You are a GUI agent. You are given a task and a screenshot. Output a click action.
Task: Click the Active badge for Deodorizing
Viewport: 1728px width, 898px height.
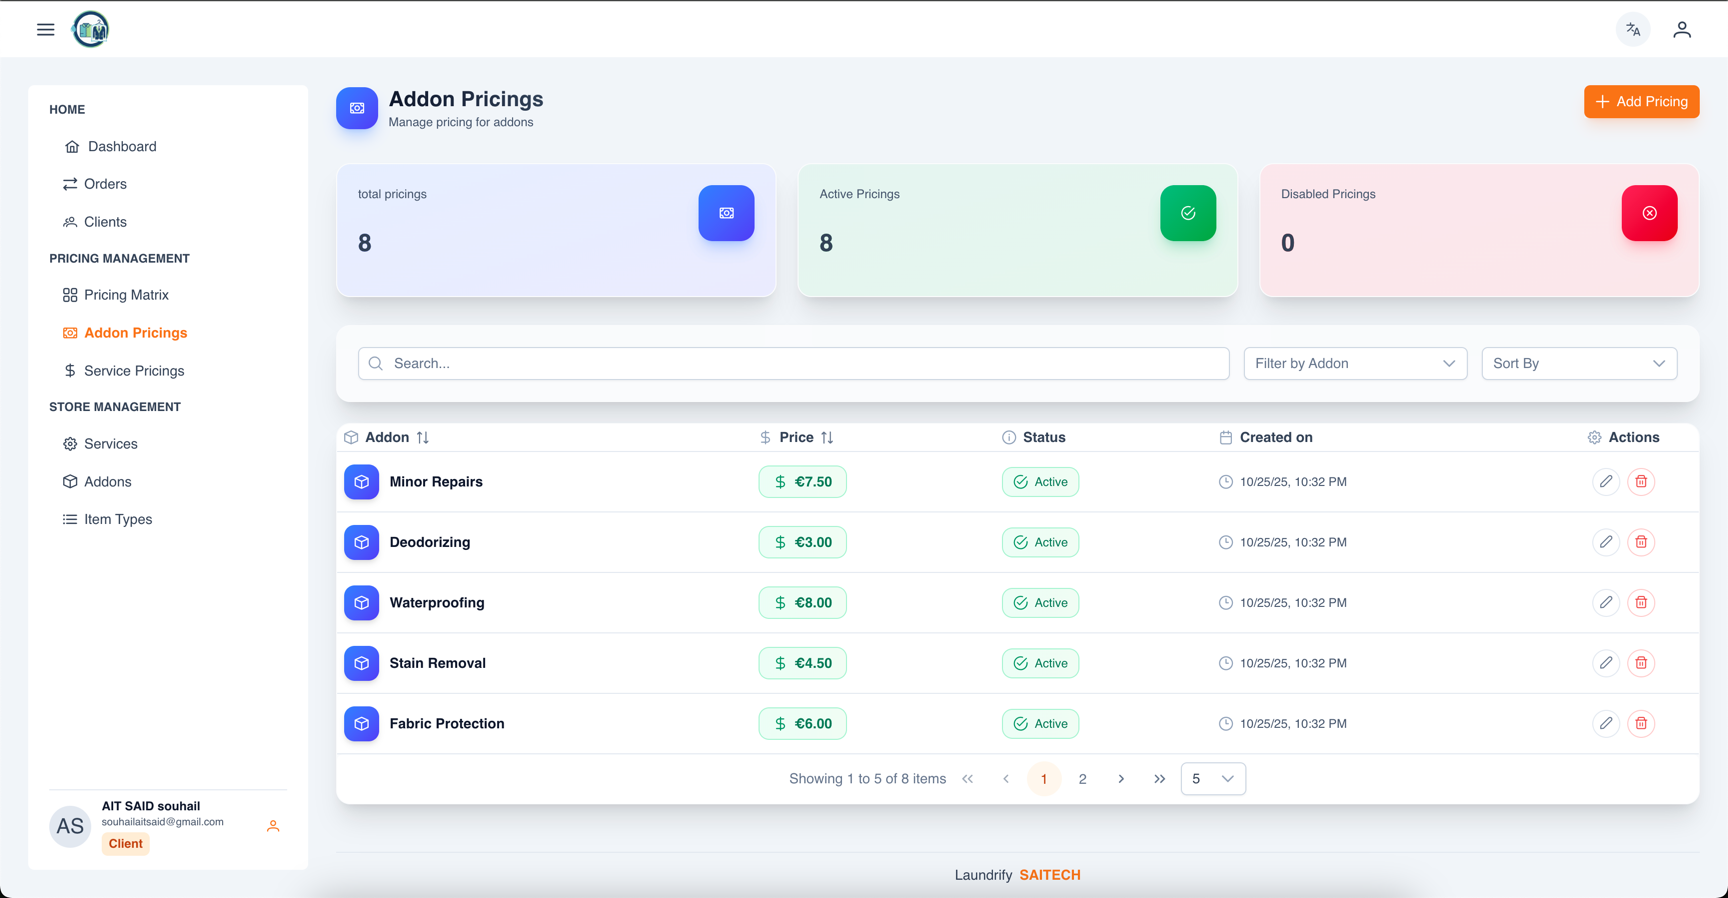[1040, 542]
